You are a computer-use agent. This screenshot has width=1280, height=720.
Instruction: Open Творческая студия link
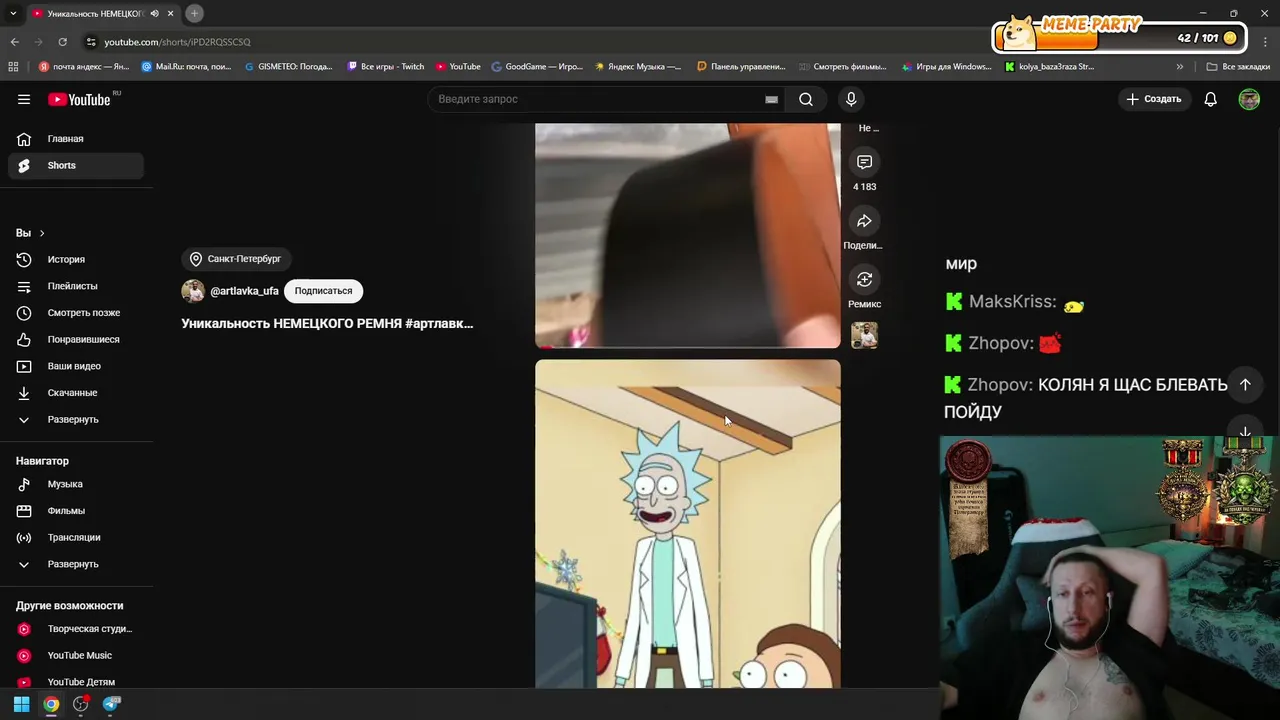76,629
